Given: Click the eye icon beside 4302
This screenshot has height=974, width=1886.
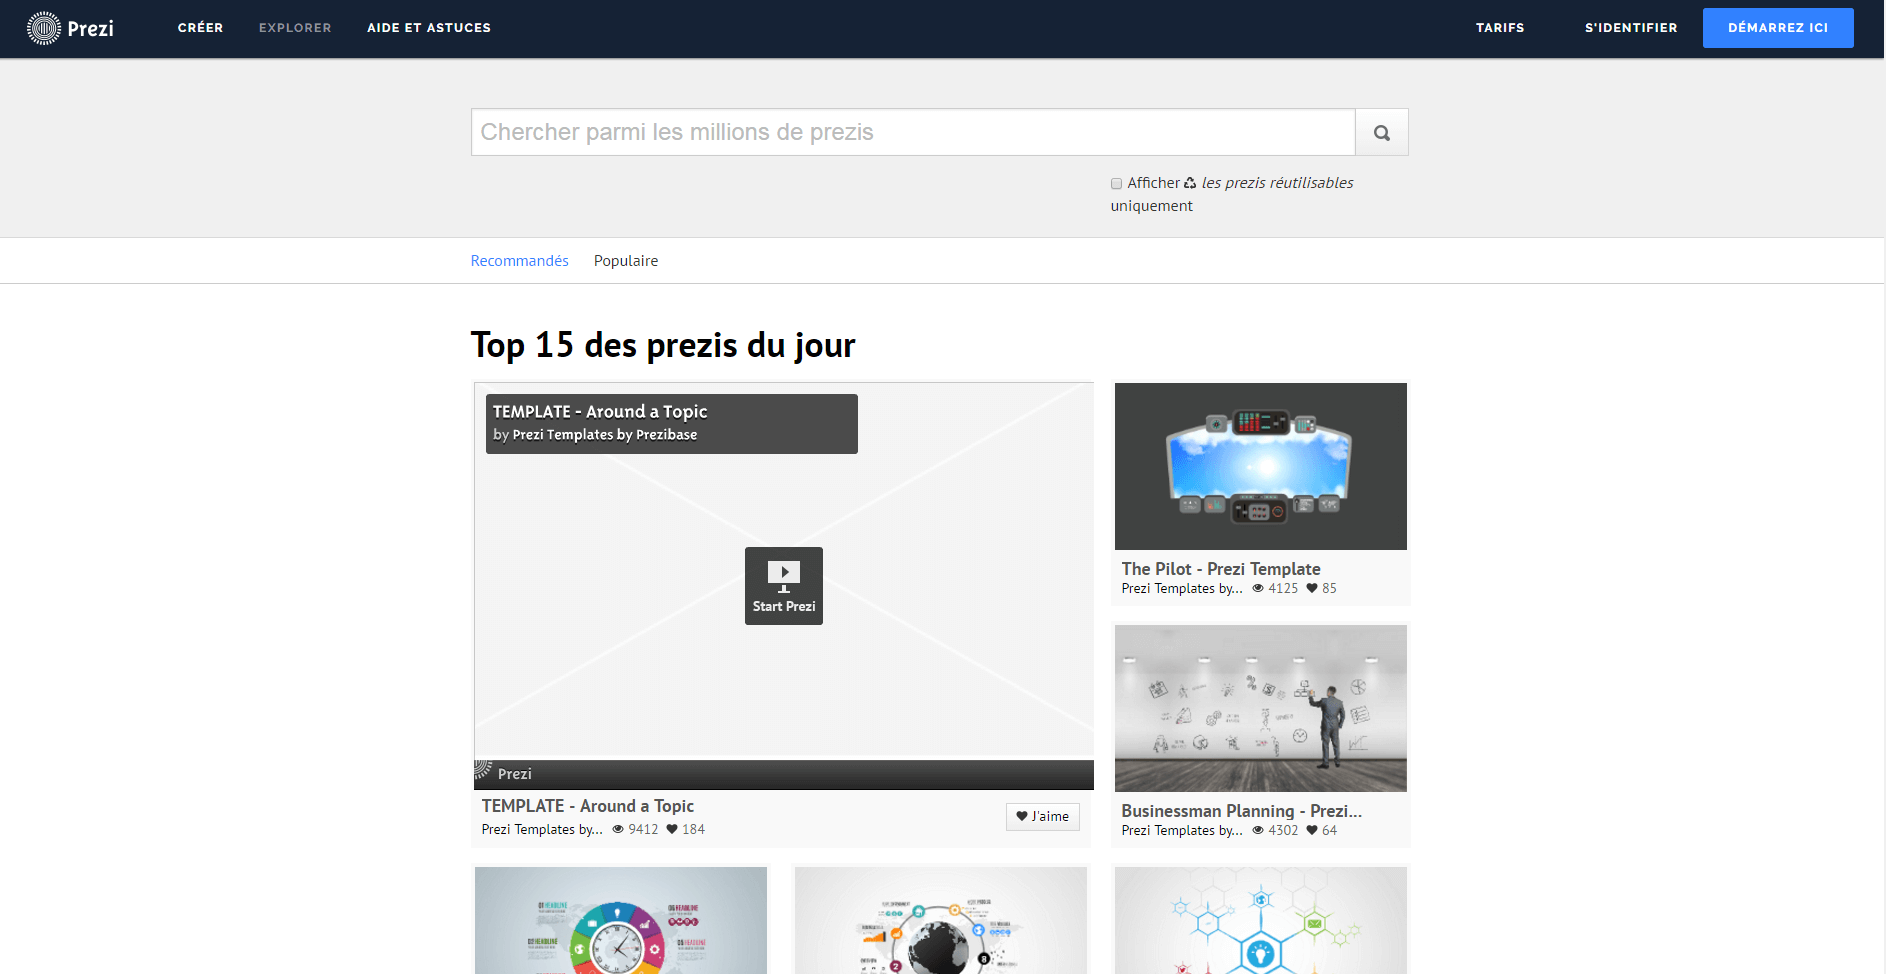Looking at the screenshot, I should pos(1258,830).
